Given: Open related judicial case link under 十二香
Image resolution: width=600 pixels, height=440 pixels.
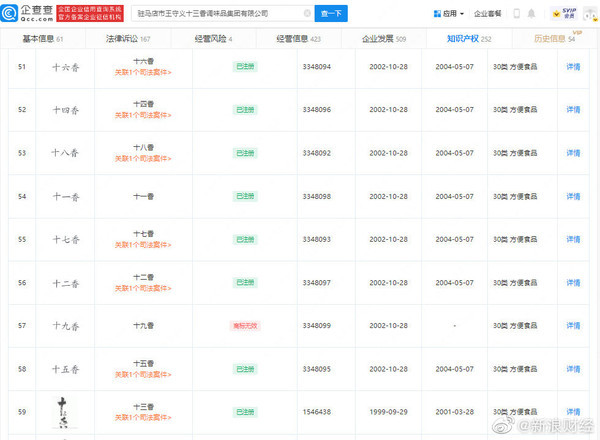Looking at the screenshot, I should coord(143,288).
